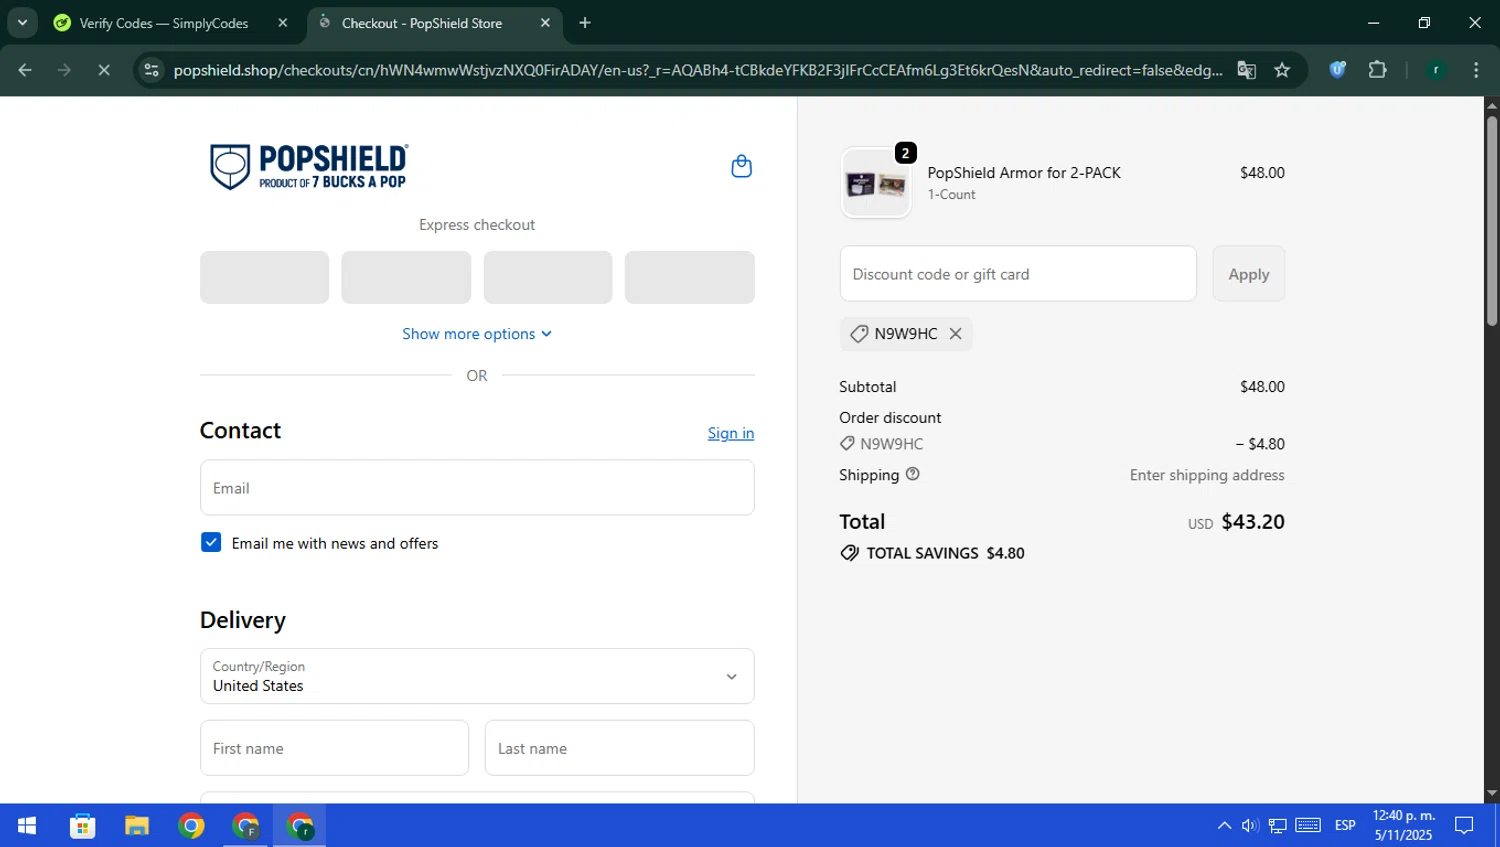
Task: Open File Explorer from the taskbar
Action: pyautogui.click(x=137, y=826)
